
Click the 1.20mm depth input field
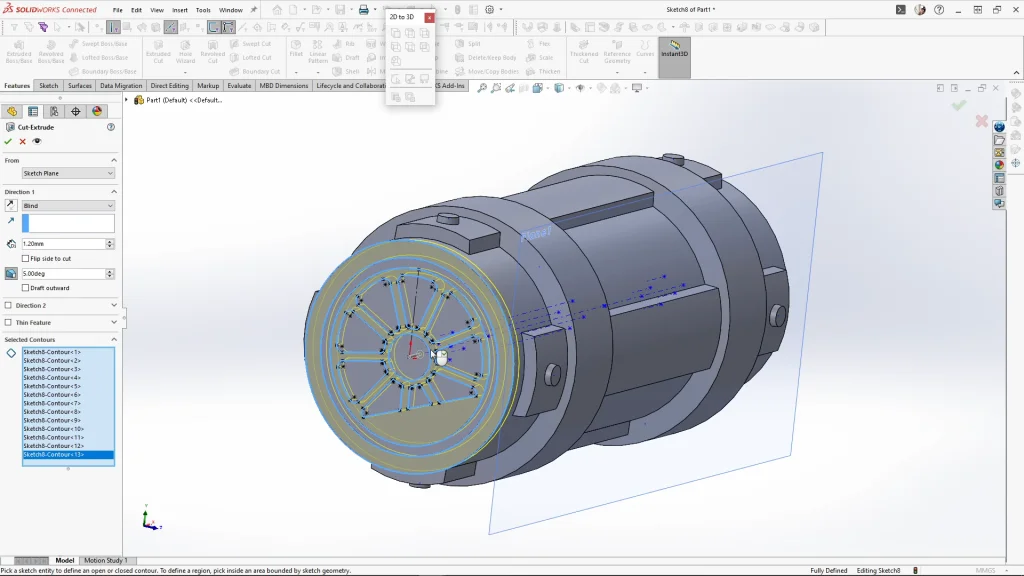(x=62, y=244)
